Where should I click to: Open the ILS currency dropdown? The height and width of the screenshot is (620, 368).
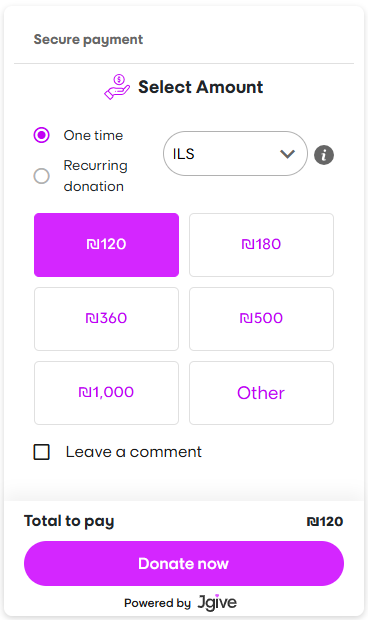(235, 154)
